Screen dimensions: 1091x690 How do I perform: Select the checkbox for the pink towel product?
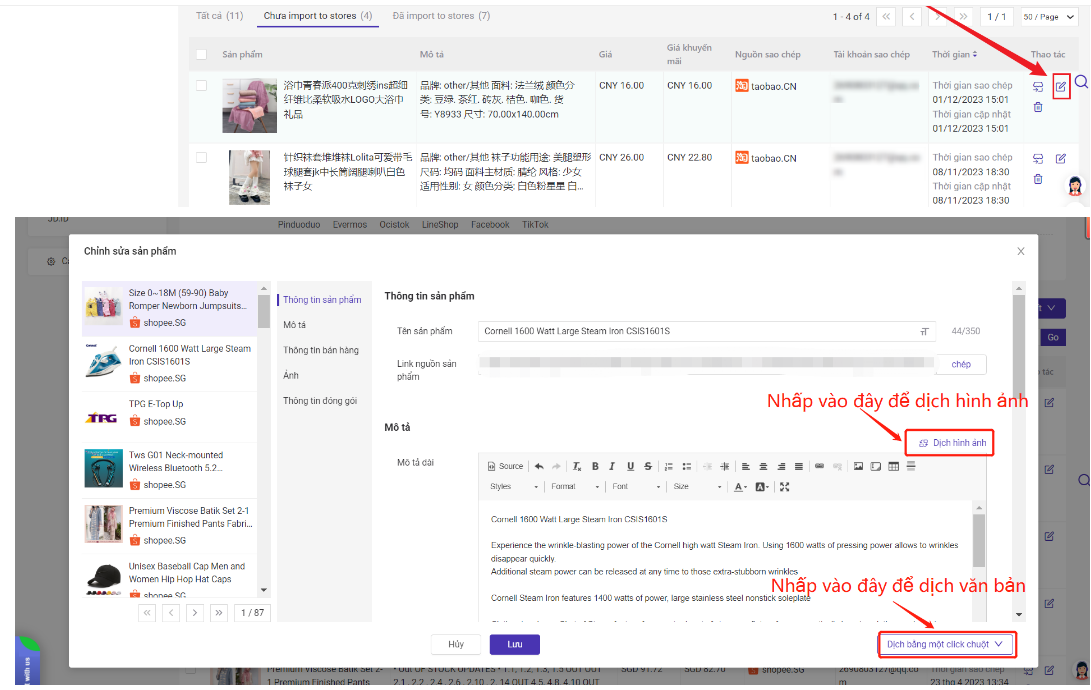pos(202,86)
